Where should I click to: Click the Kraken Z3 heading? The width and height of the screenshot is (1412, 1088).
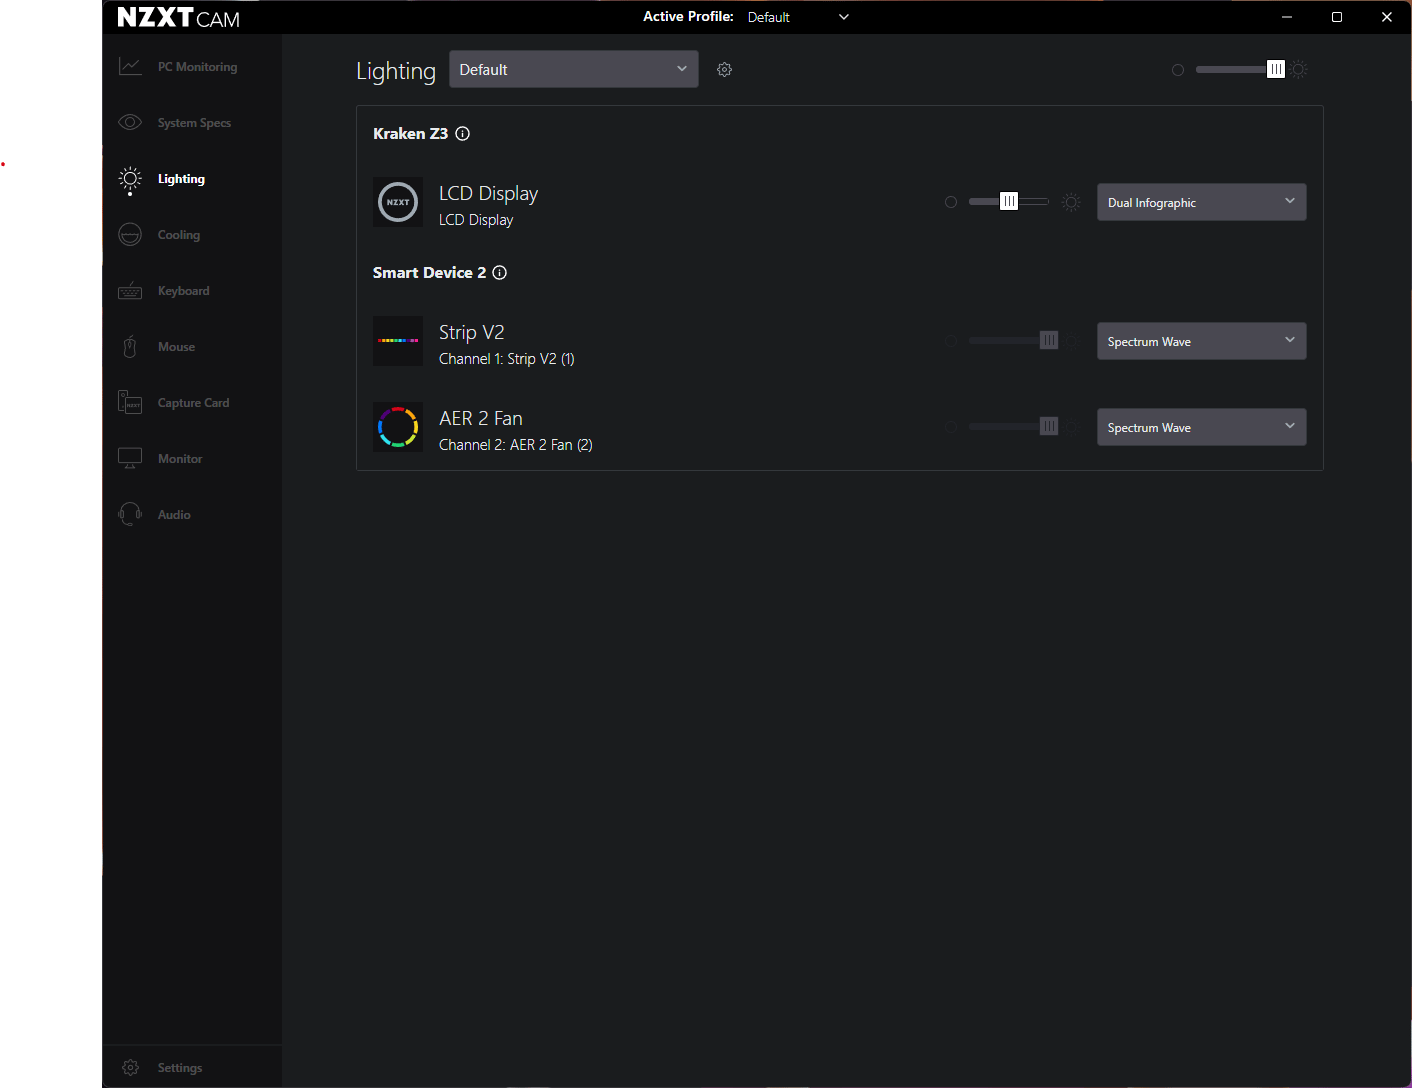tap(411, 134)
